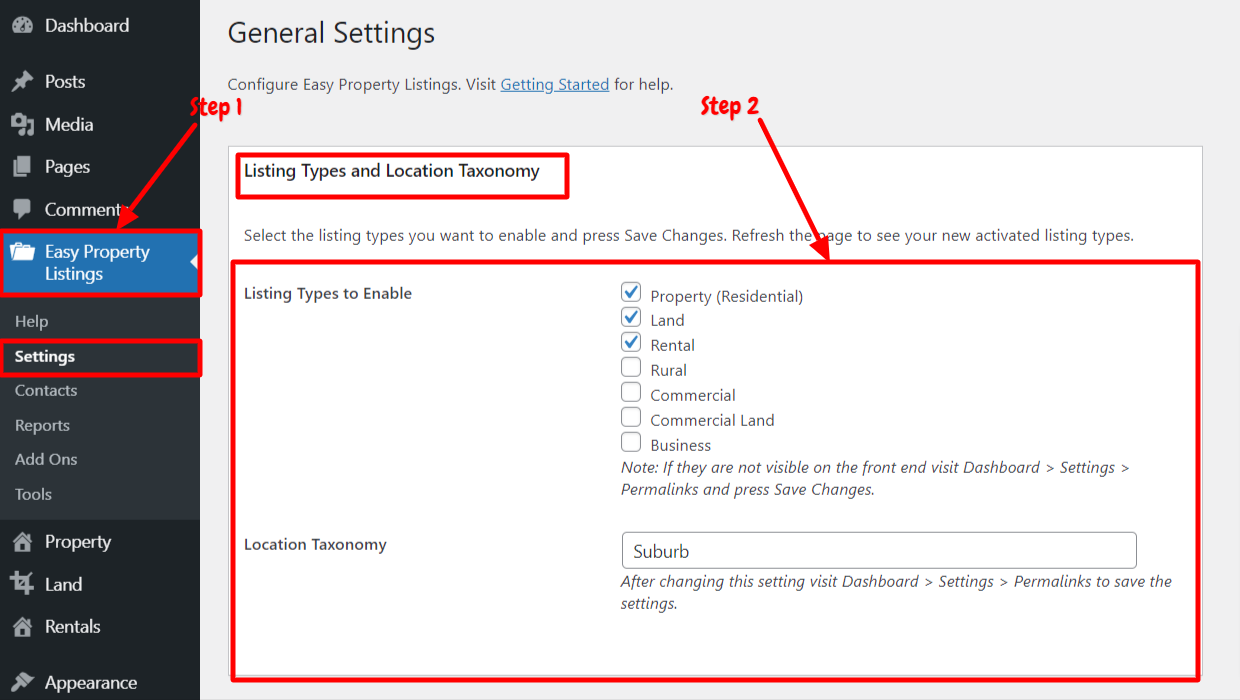Click the Dashboard gauge icon

pyautogui.click(x=22, y=26)
